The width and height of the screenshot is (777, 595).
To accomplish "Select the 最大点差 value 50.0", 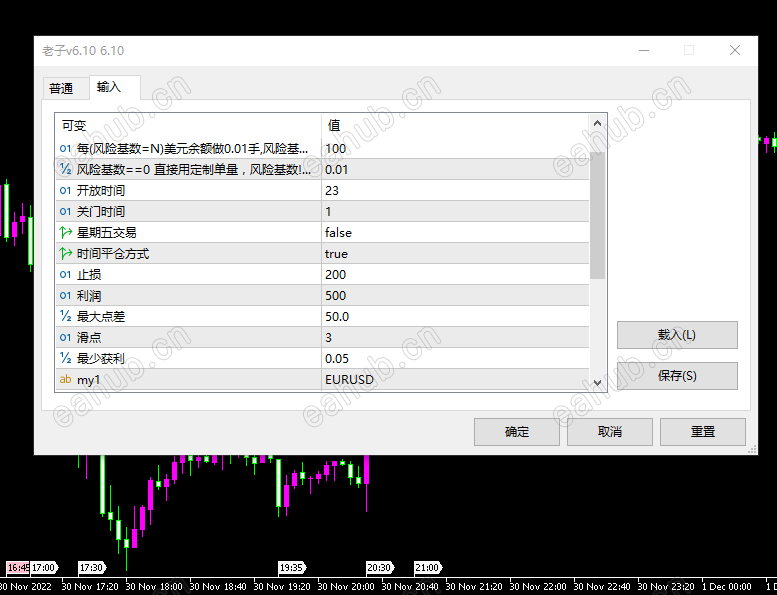I will click(x=337, y=317).
